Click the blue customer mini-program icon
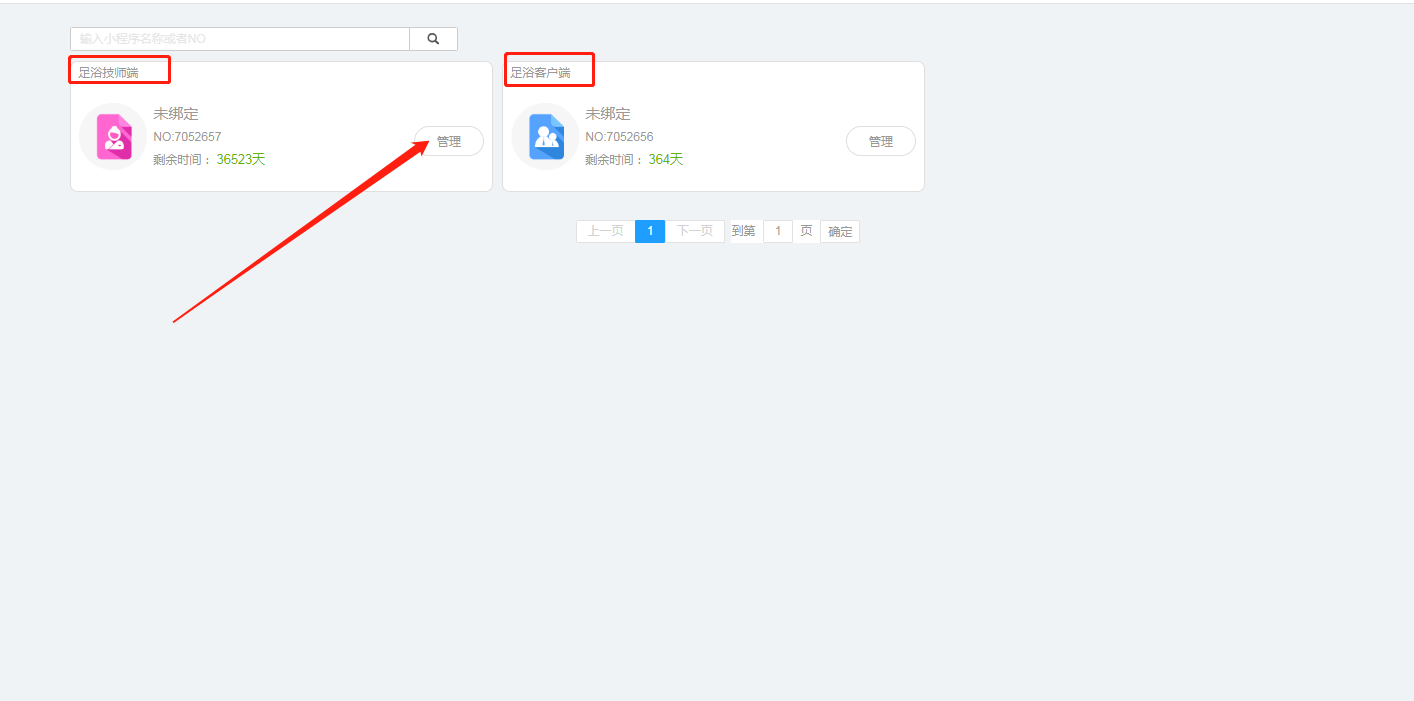The image size is (1414, 701). coord(546,137)
